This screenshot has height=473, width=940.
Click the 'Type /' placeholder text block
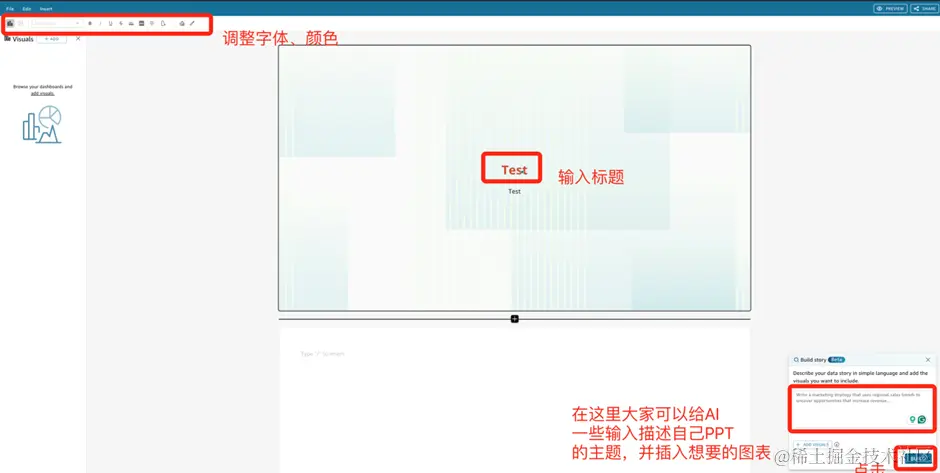point(323,354)
